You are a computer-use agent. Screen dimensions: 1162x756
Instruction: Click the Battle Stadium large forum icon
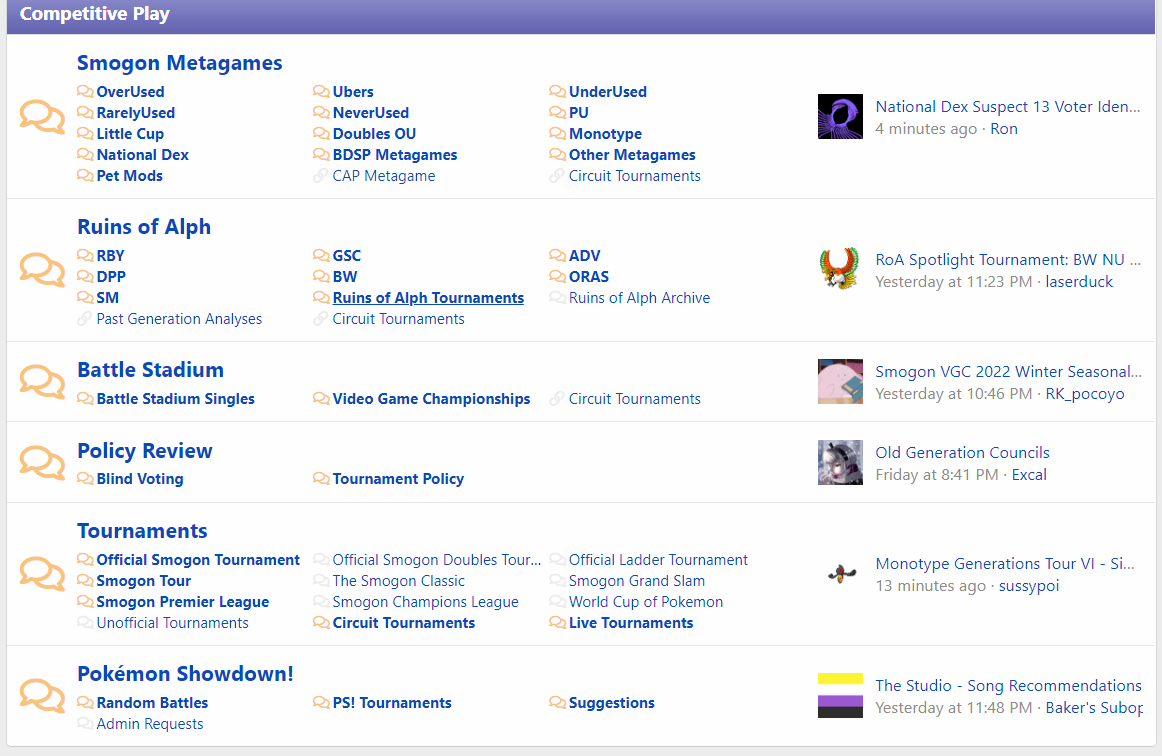pyautogui.click(x=42, y=381)
